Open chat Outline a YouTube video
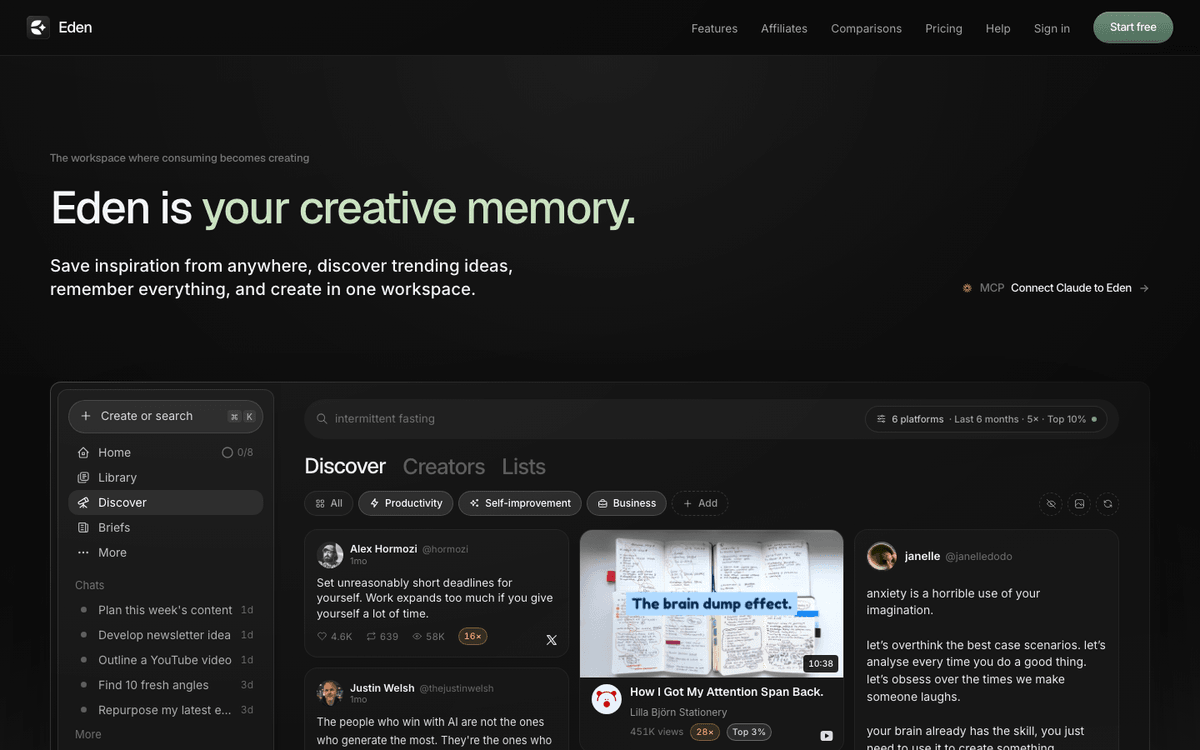The image size is (1200, 750). (x=166, y=660)
